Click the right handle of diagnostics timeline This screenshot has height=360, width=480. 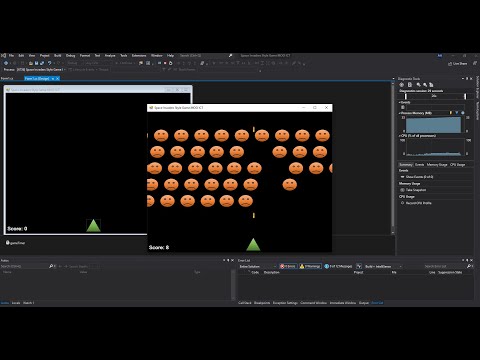click(x=465, y=96)
